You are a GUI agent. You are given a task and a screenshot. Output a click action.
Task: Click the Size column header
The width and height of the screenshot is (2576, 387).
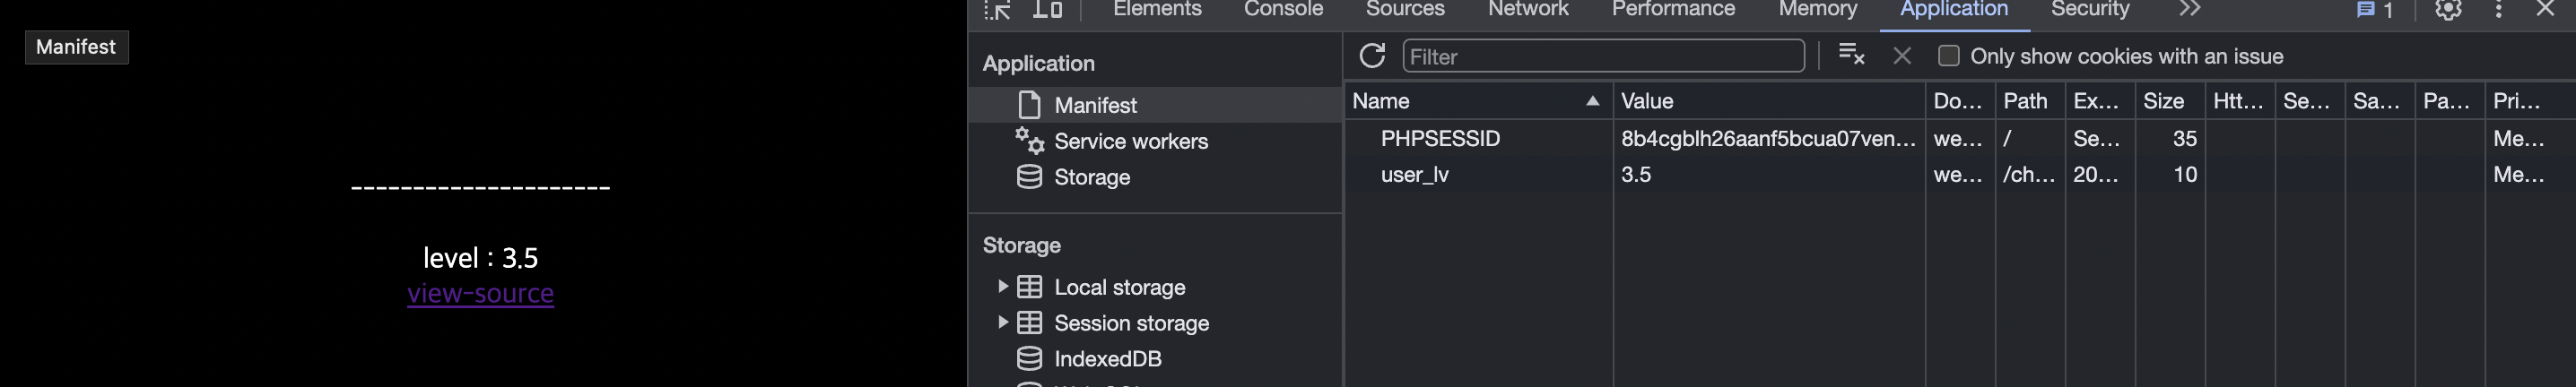click(2170, 101)
